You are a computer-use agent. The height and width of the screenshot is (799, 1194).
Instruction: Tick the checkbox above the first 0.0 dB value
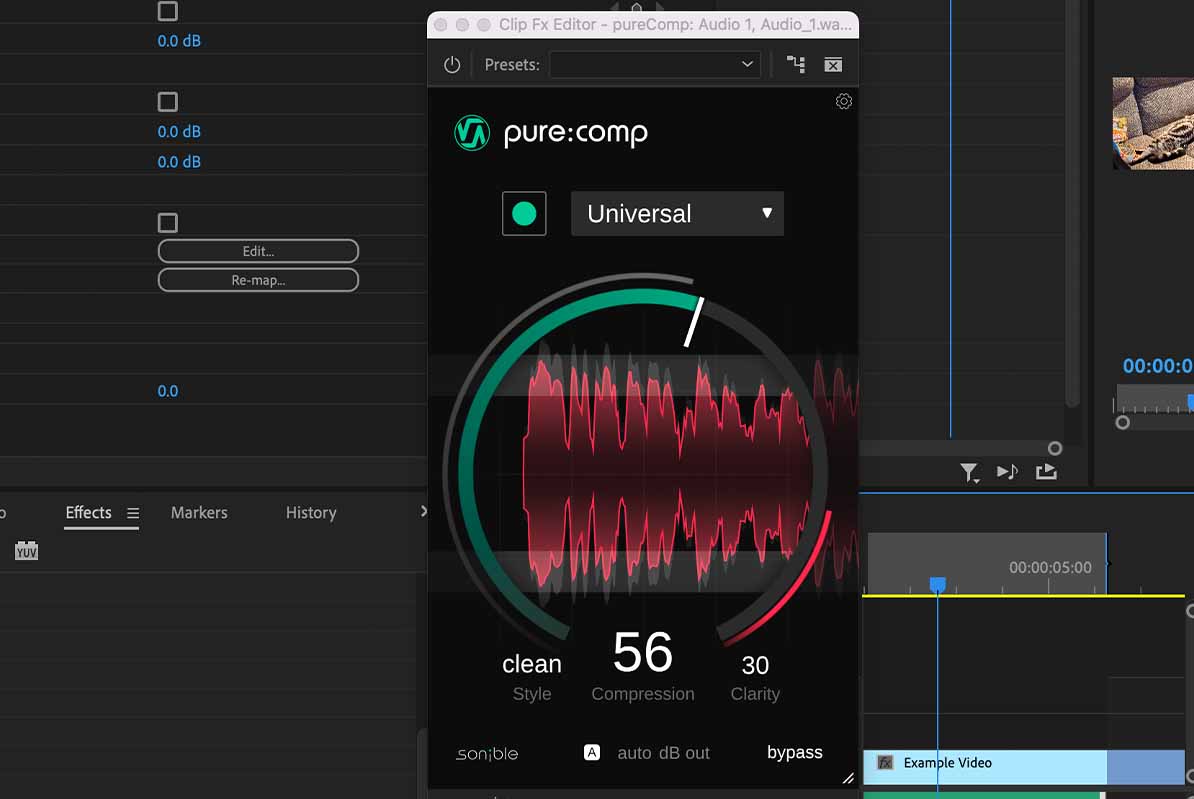[x=168, y=11]
